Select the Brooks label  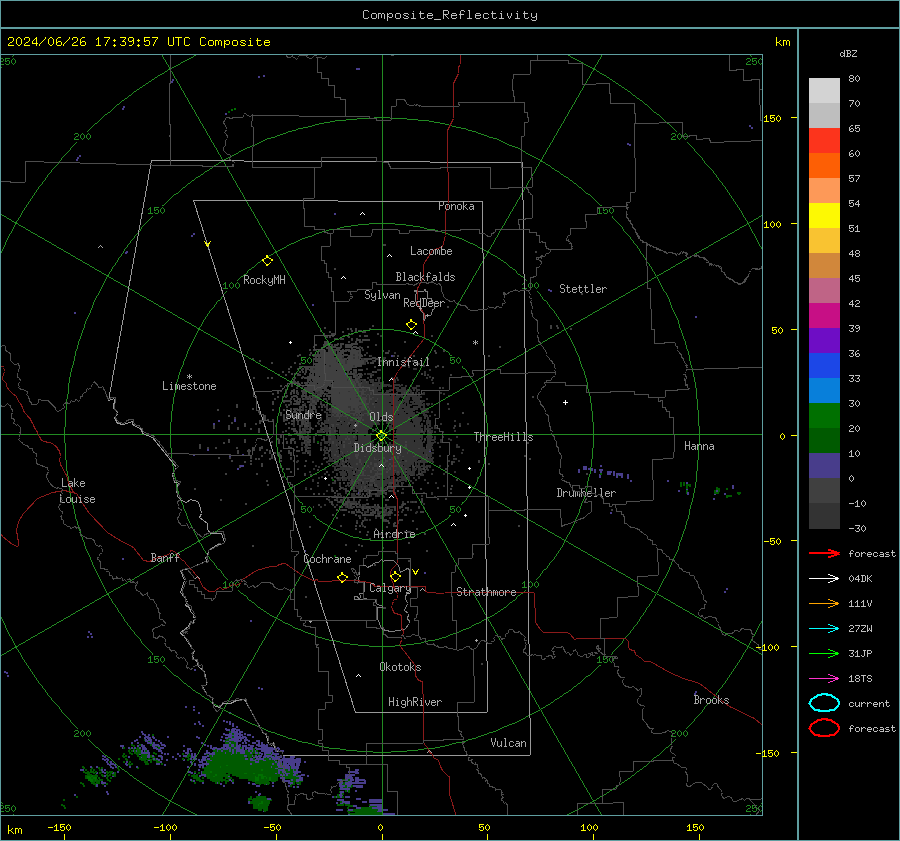[711, 700]
